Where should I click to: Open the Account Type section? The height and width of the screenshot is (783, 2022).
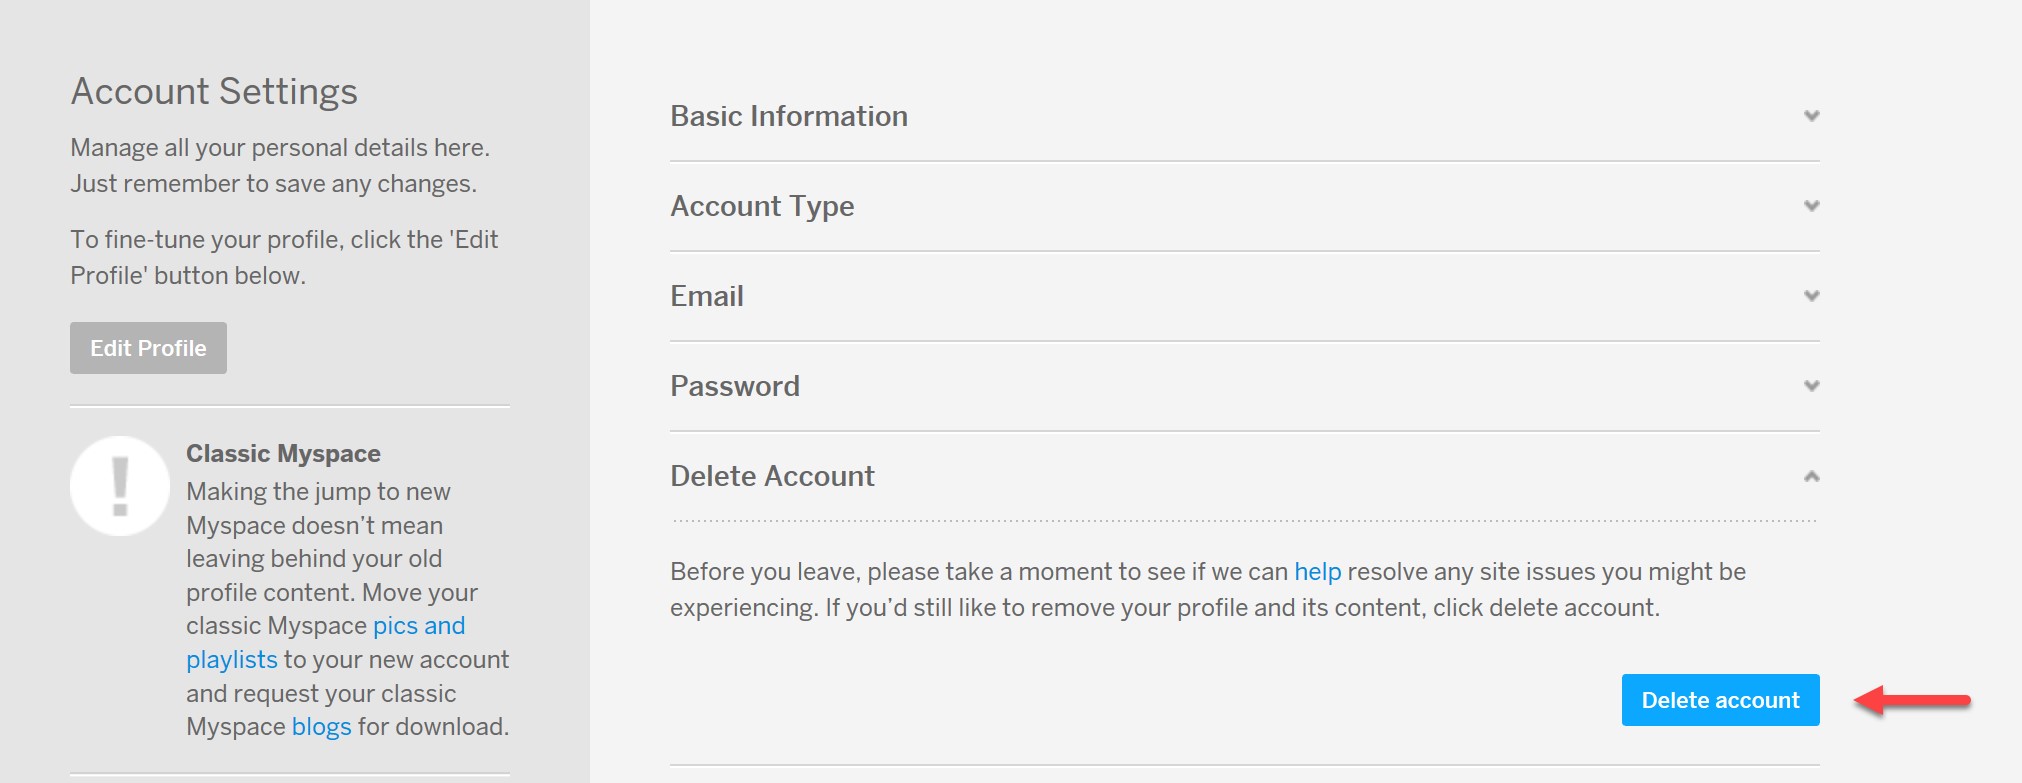762,206
